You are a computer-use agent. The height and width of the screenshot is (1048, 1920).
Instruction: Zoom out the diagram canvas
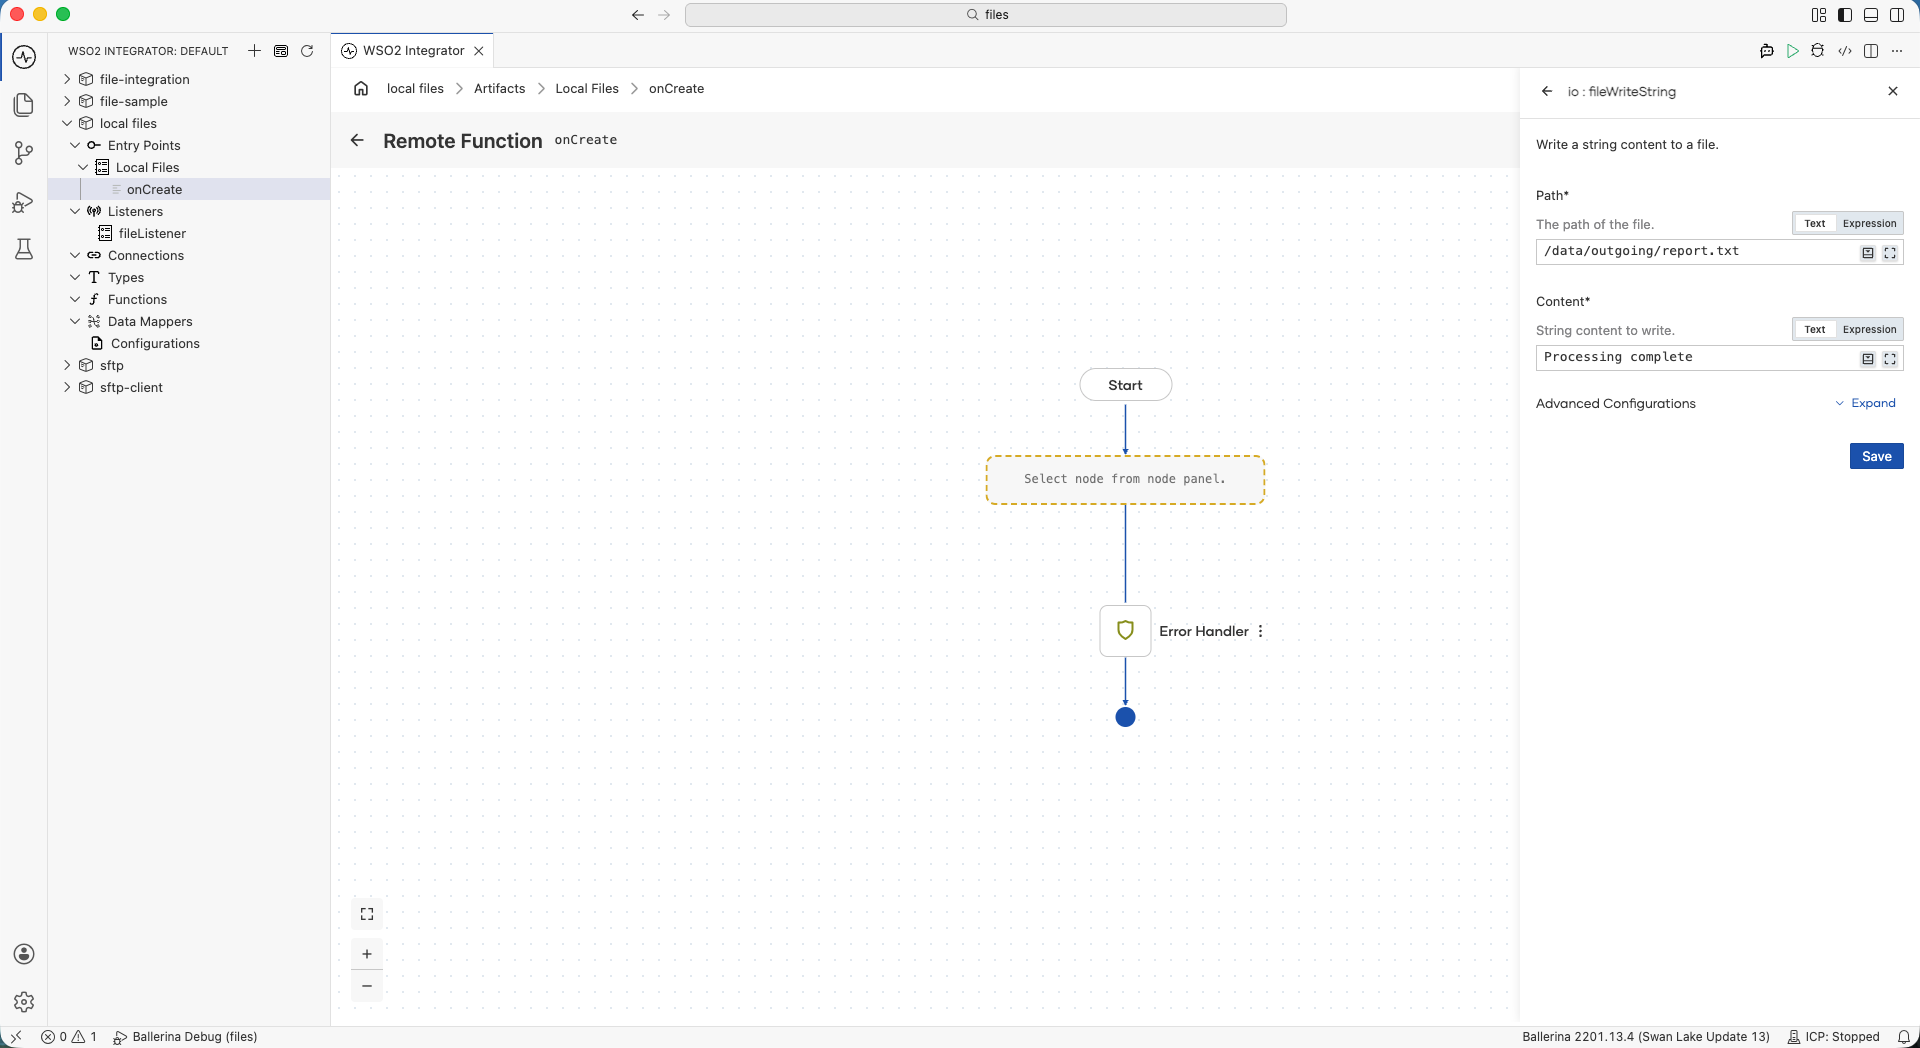click(x=367, y=986)
